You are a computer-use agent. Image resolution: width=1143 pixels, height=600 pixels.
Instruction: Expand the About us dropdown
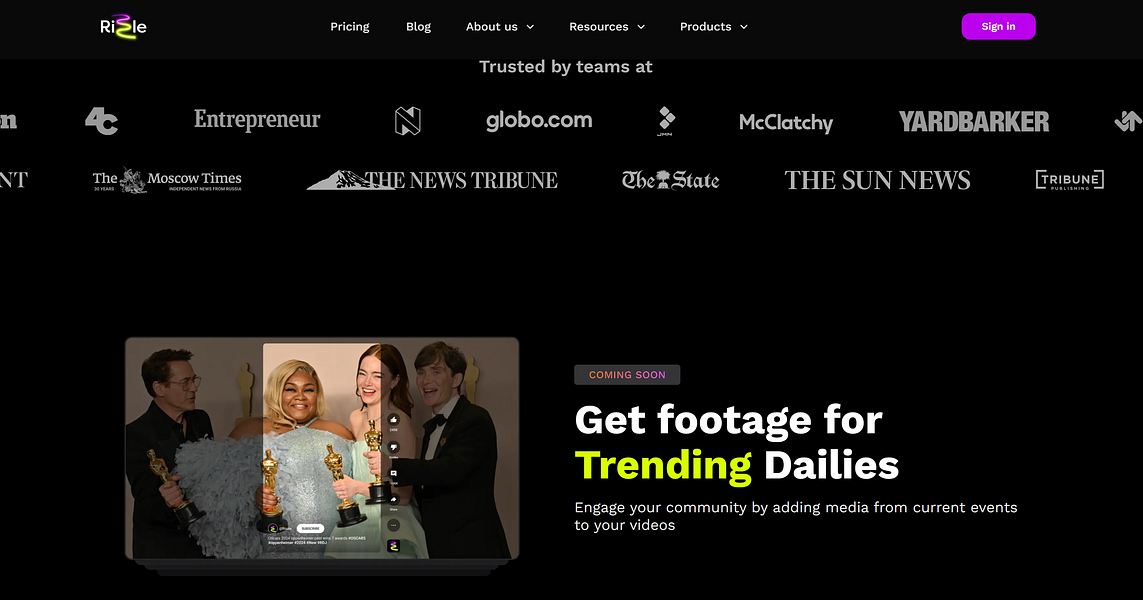tap(500, 27)
